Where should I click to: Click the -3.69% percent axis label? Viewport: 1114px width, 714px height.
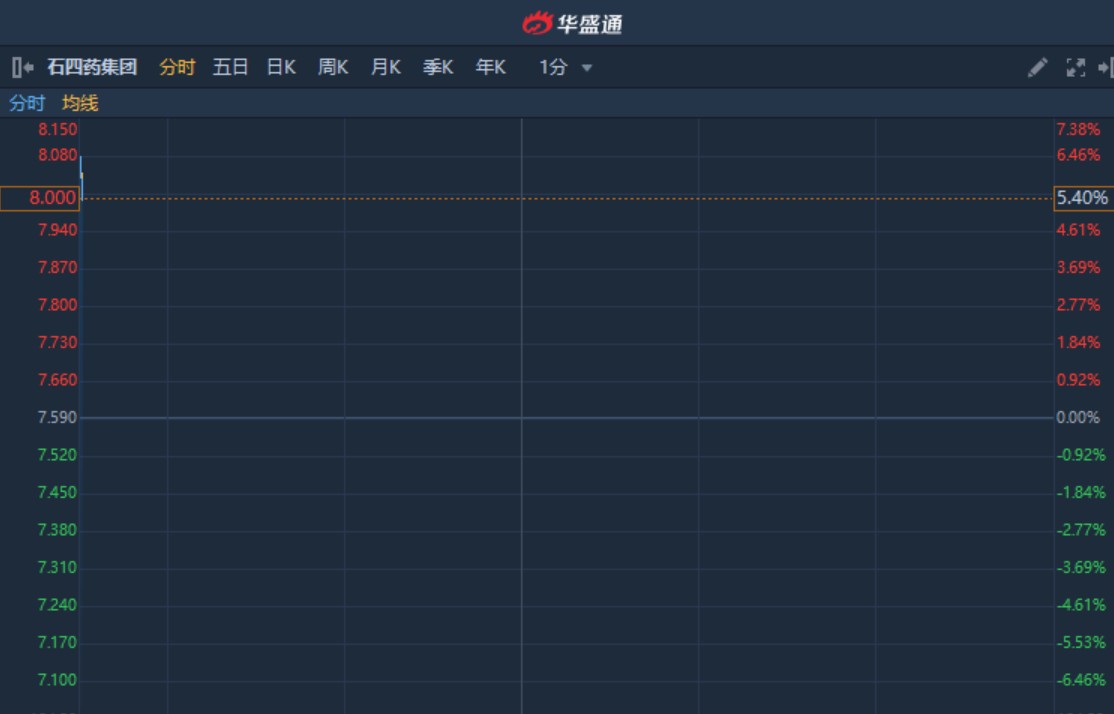(x=1081, y=567)
